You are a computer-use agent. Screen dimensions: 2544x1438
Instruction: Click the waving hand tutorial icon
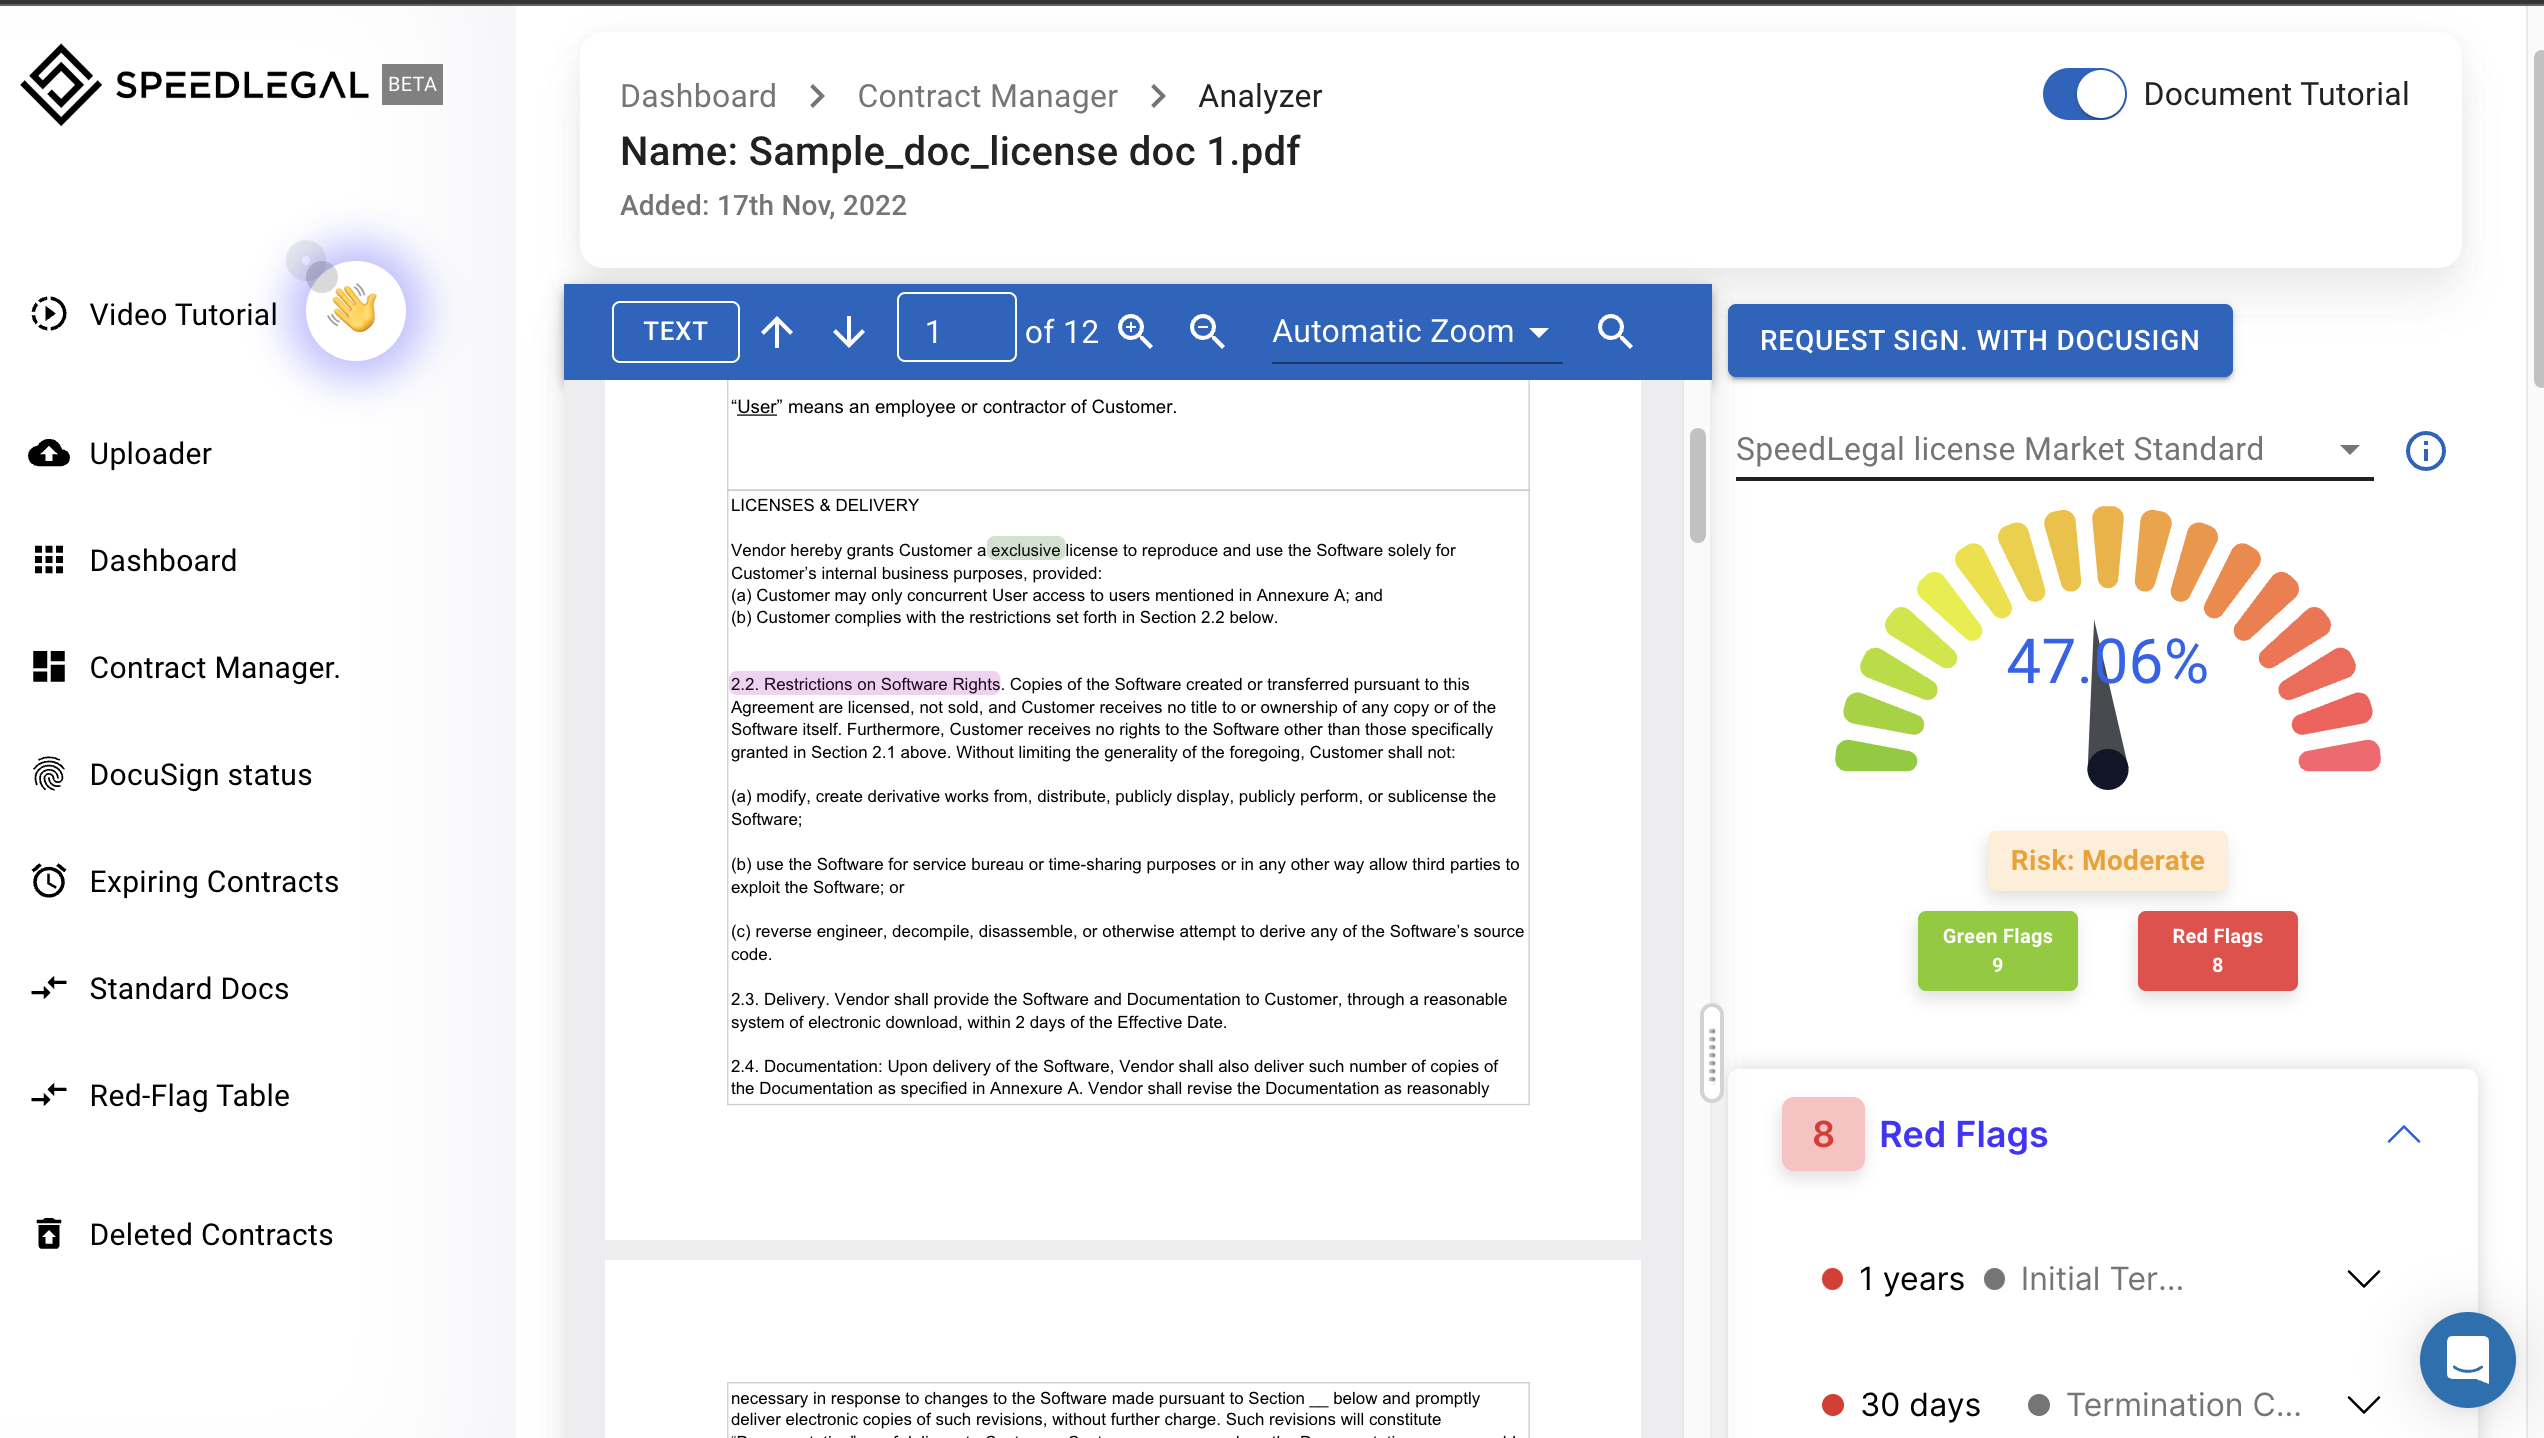coord(355,310)
